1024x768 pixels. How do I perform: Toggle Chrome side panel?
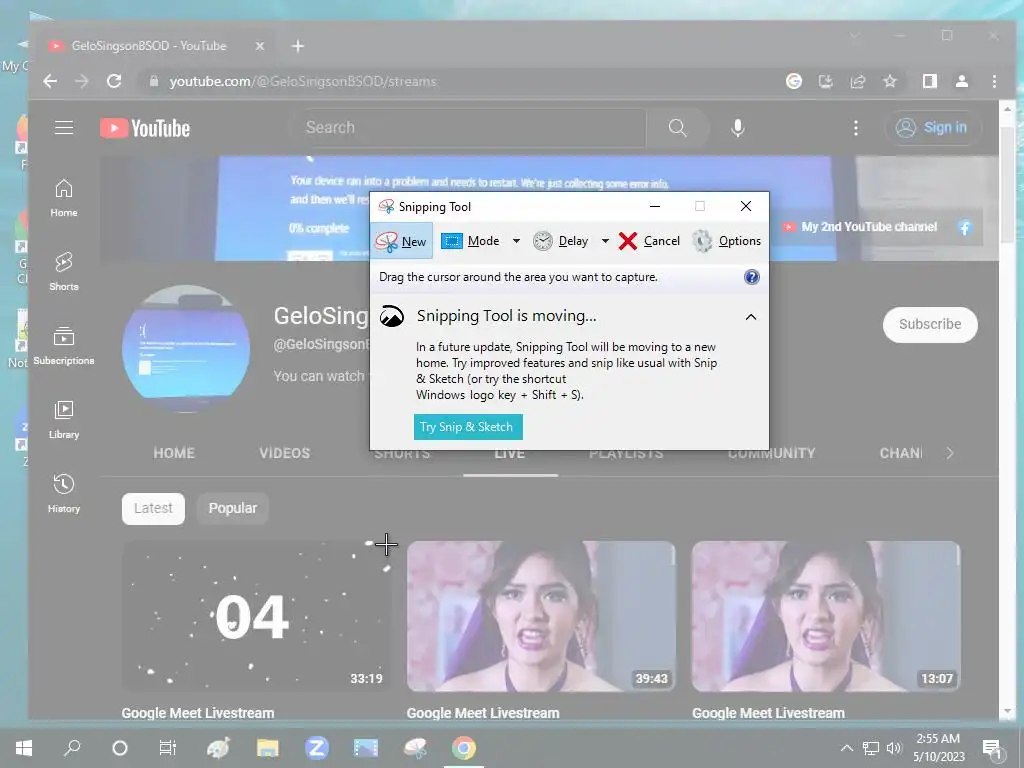[930, 81]
